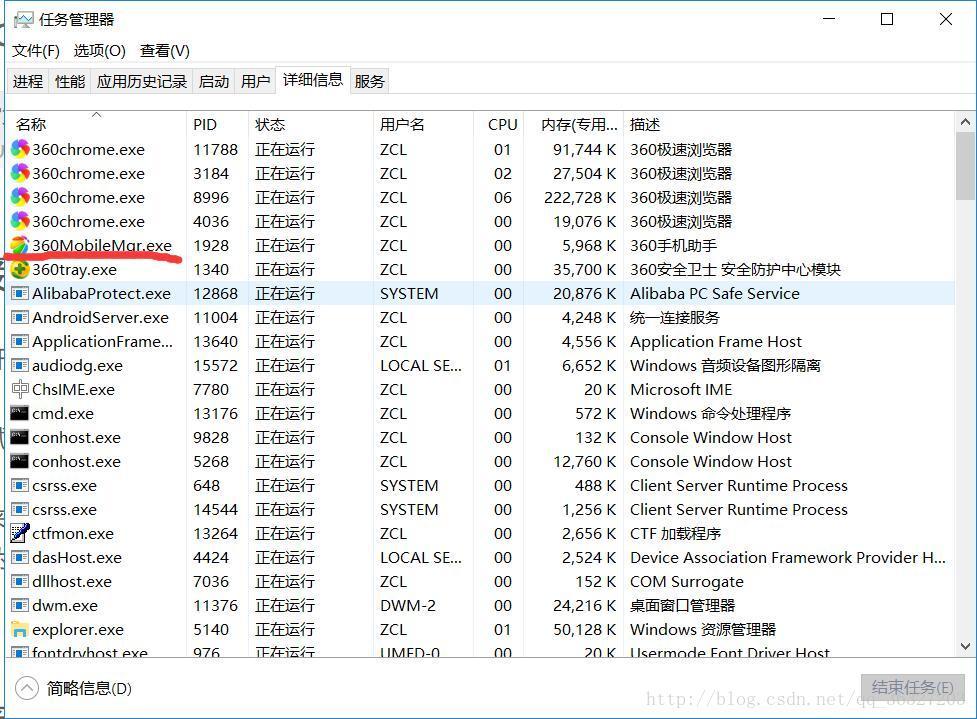Click the dllhost.exe process icon
The height and width of the screenshot is (719, 977).
tap(20, 581)
